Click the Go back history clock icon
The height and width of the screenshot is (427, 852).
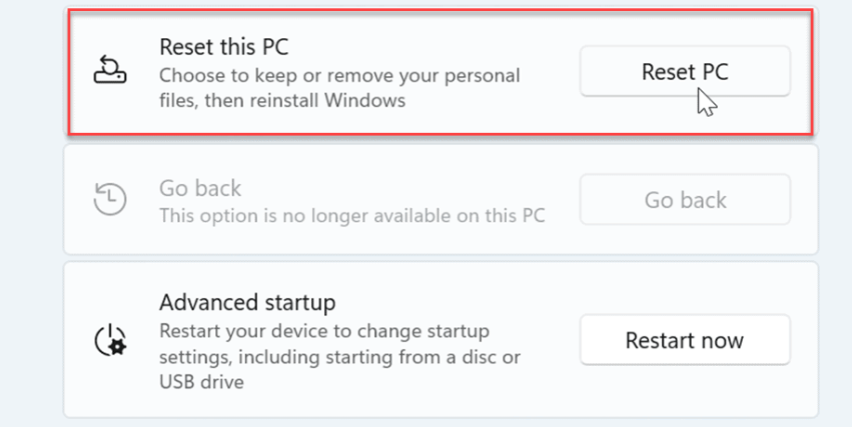pyautogui.click(x=108, y=199)
